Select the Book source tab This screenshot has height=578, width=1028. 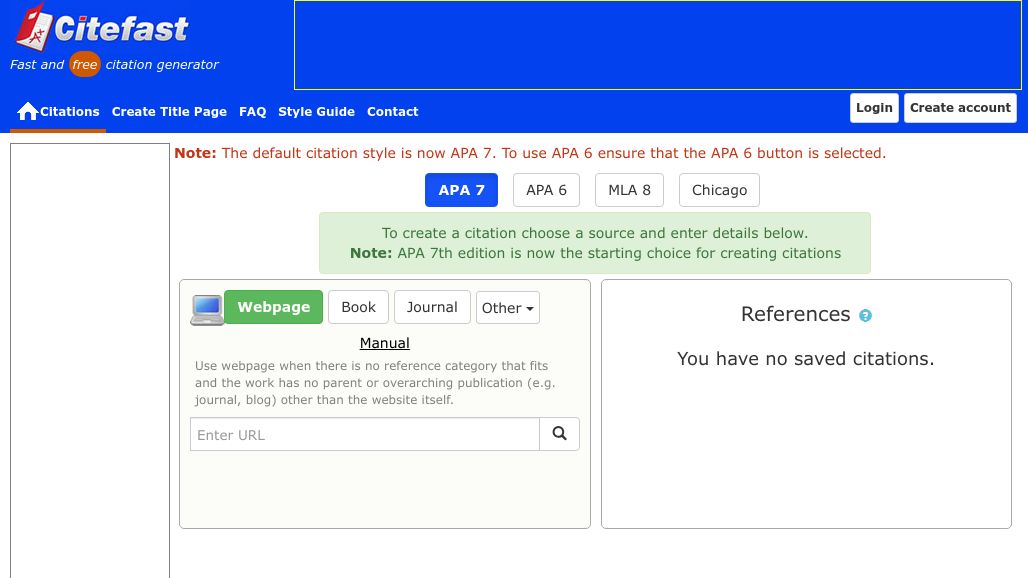tap(359, 307)
